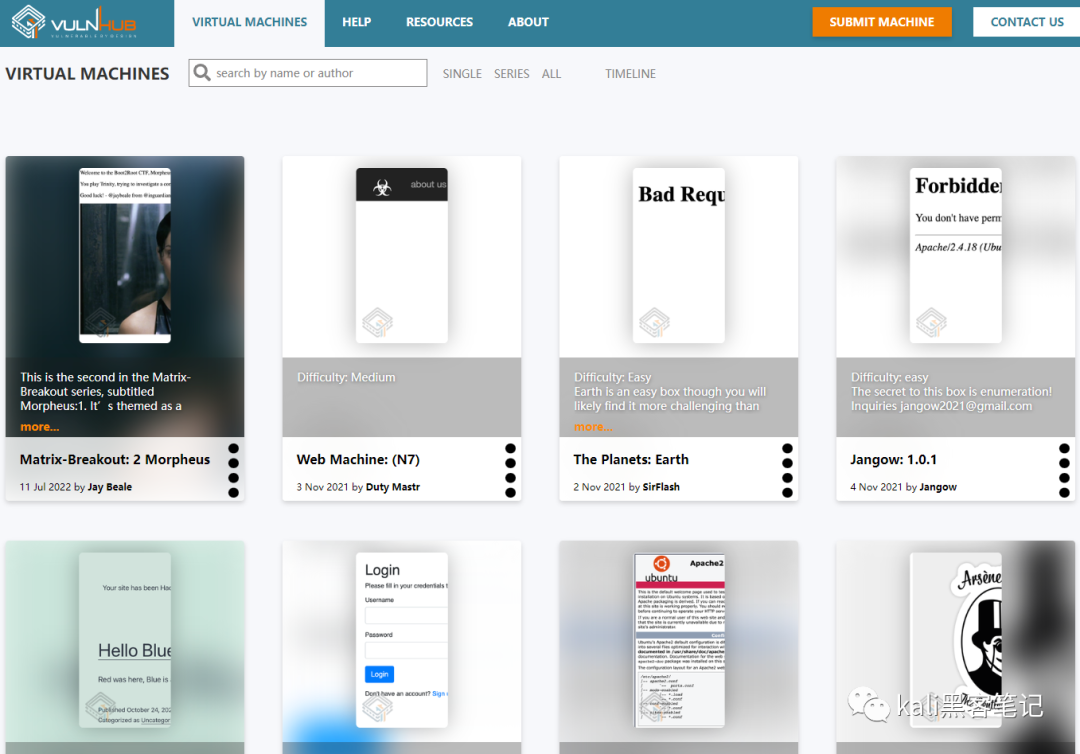This screenshot has height=754, width=1080.
Task: Click the Difficulty: Medium description text
Action: (346, 377)
